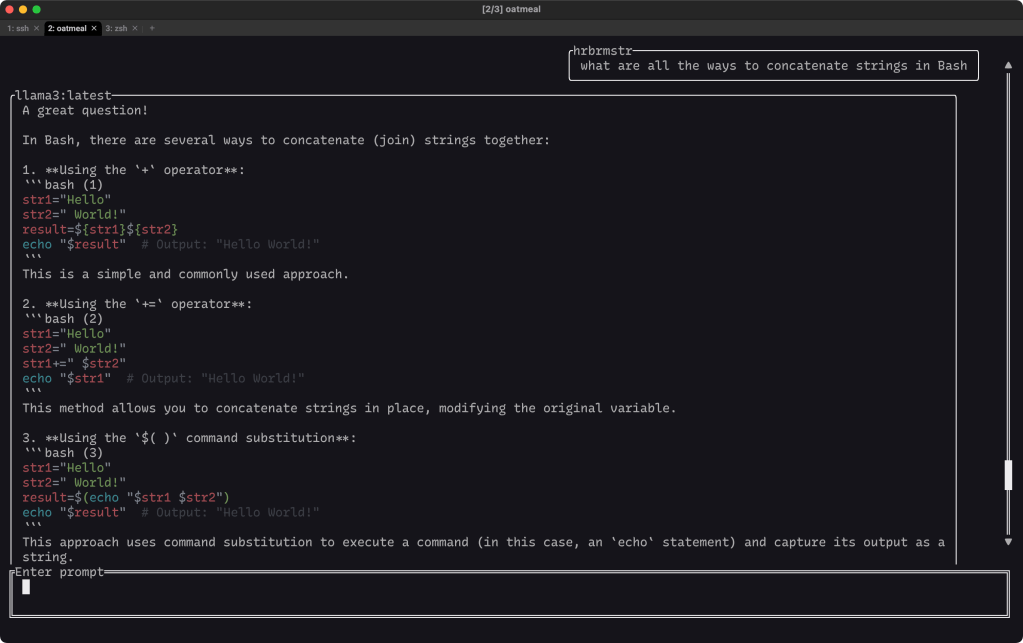Click the scrollbar down arrow
This screenshot has width=1023, height=643.
tap(1008, 542)
